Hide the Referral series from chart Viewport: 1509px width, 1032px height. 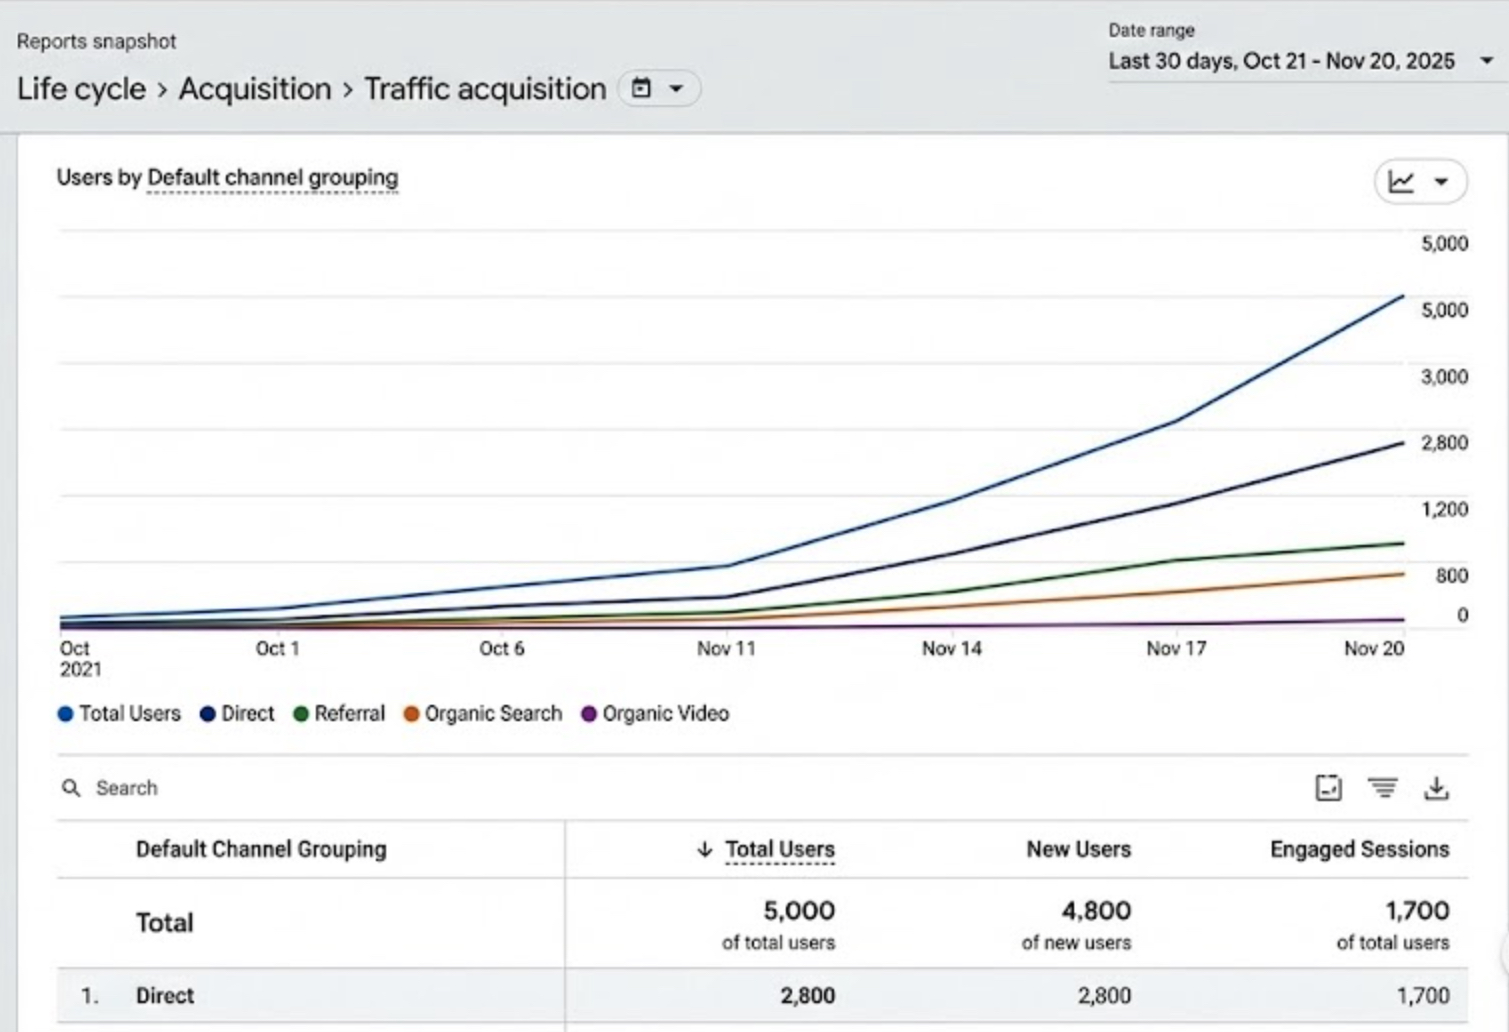click(x=339, y=714)
